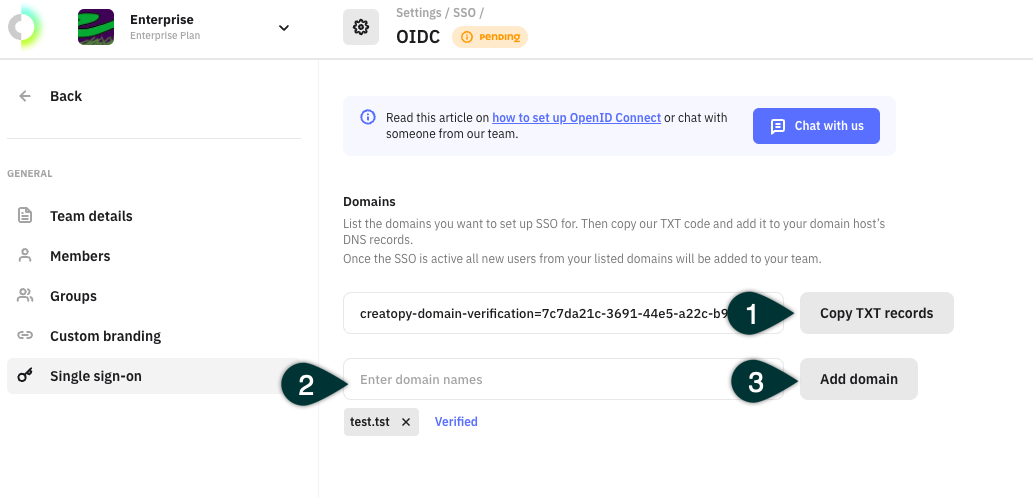Viewport: 1033px width, 498px height.
Task: Open the how to set up OpenID Connect link
Action: pyautogui.click(x=576, y=118)
